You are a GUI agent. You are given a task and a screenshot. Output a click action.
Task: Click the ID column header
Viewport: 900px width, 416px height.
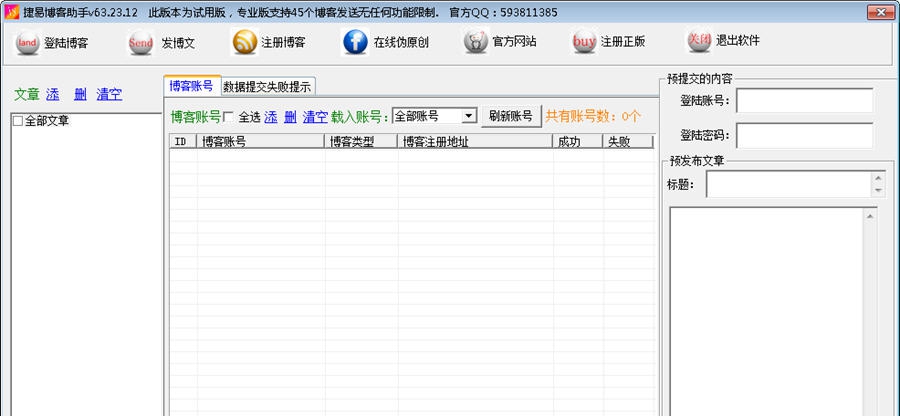pyautogui.click(x=183, y=141)
